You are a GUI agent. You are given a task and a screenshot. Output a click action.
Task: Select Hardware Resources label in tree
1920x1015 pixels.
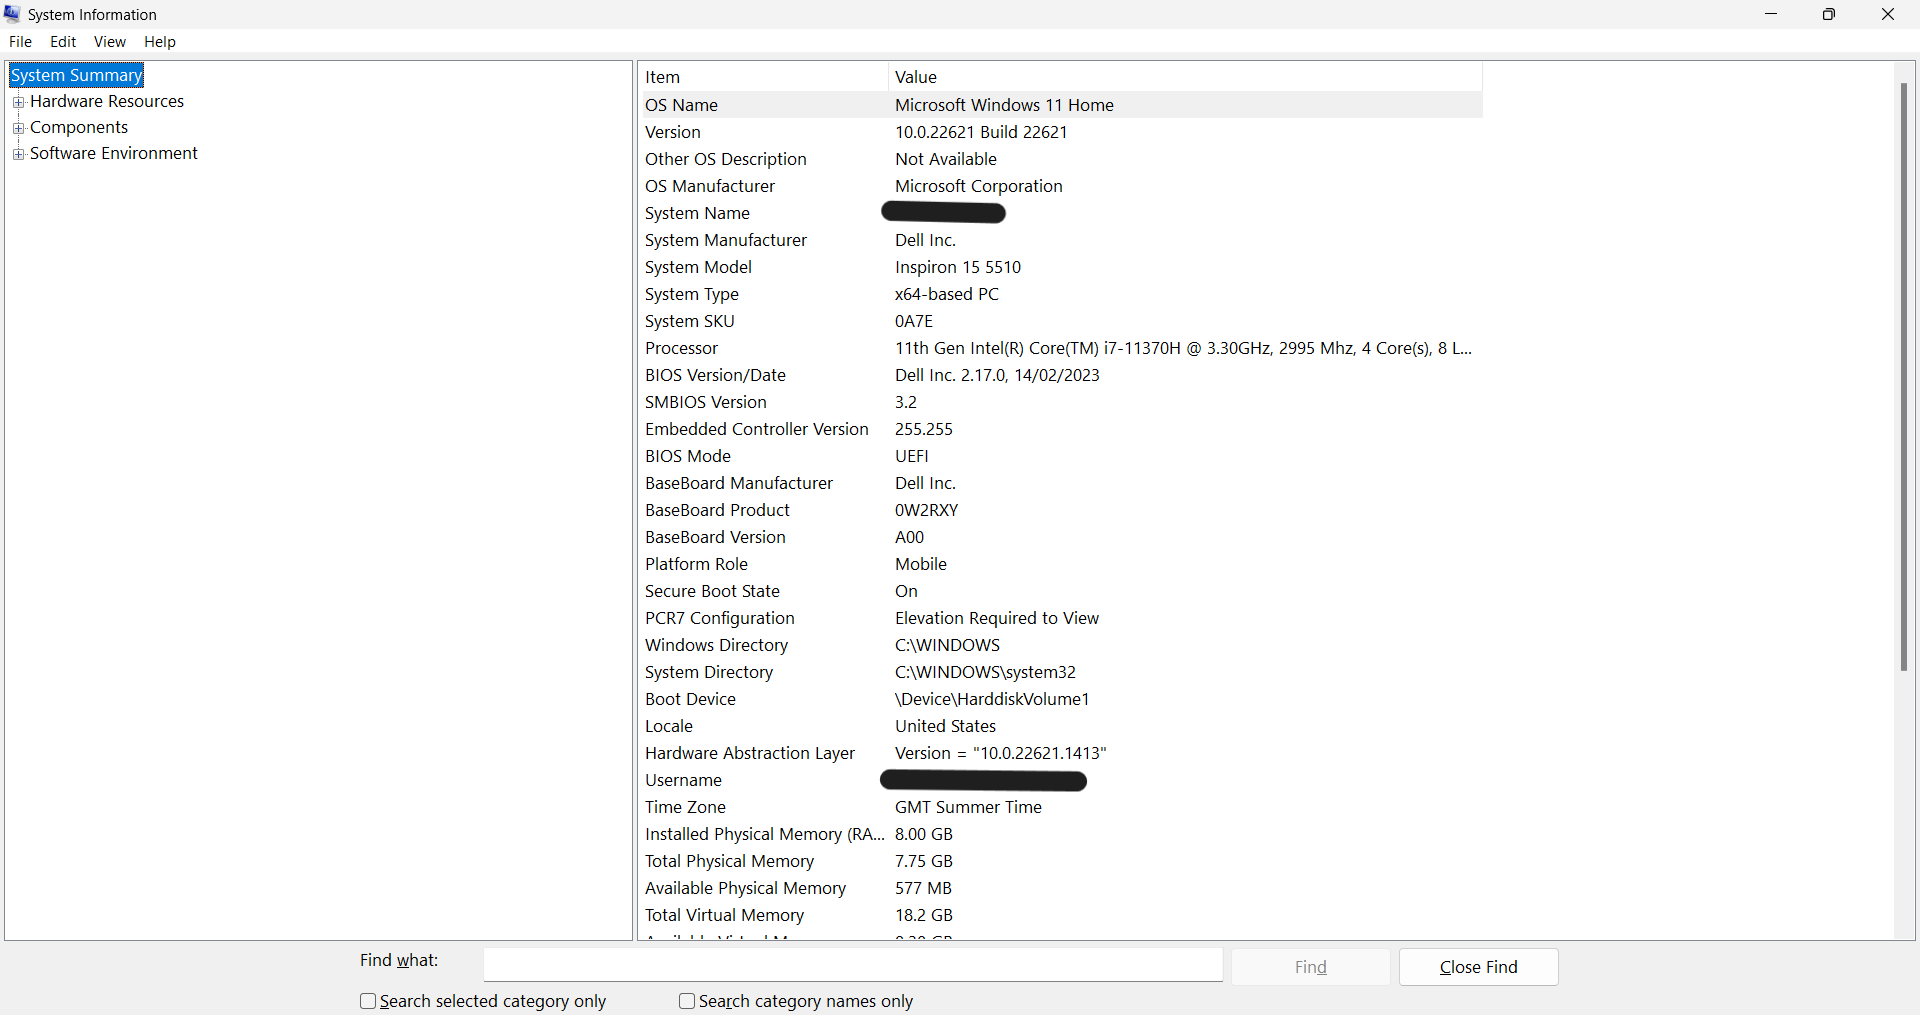(x=107, y=101)
